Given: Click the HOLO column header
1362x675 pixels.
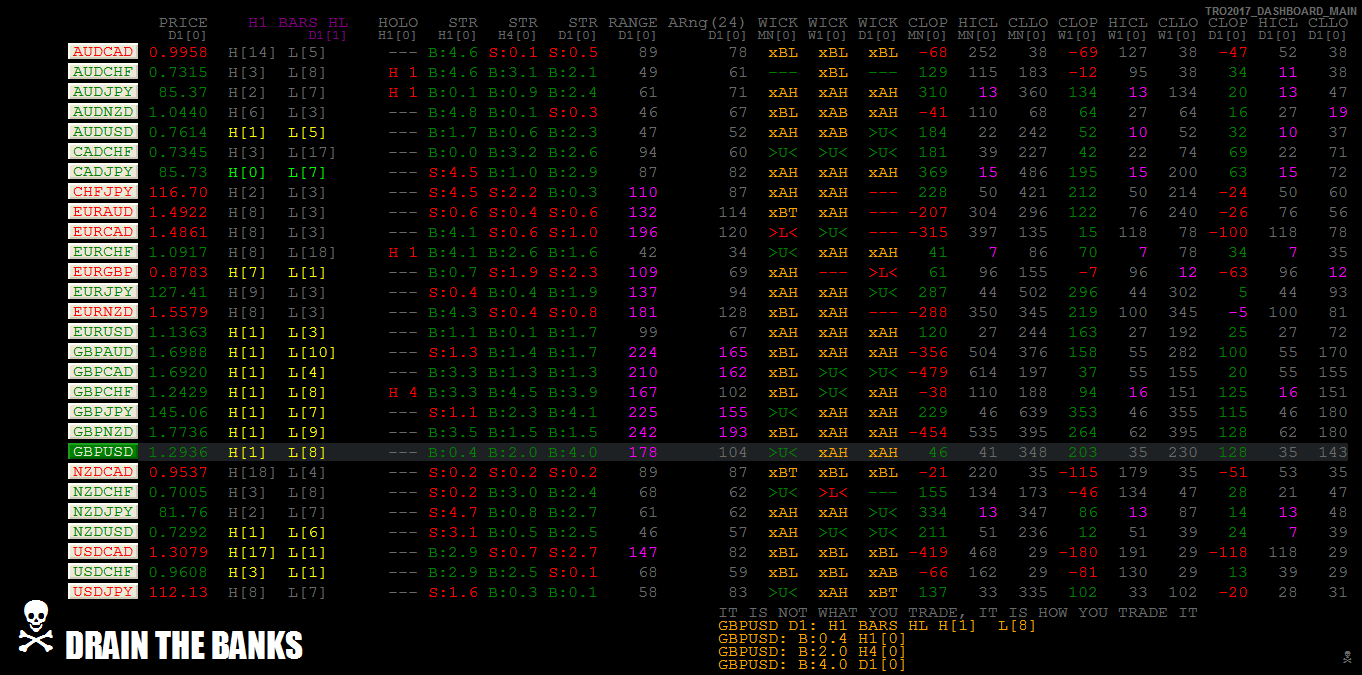Looking at the screenshot, I should [398, 23].
